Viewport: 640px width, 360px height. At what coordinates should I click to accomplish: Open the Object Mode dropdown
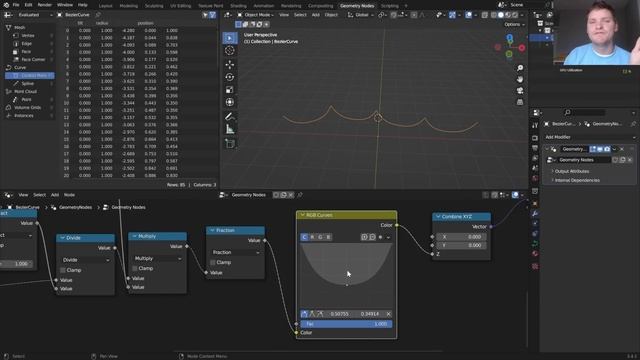(x=255, y=15)
